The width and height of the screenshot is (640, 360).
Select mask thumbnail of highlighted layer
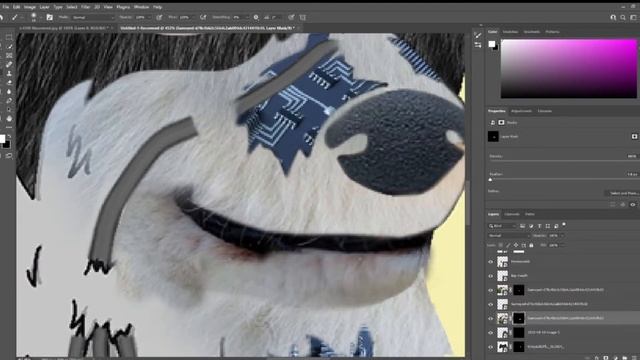tap(518, 318)
